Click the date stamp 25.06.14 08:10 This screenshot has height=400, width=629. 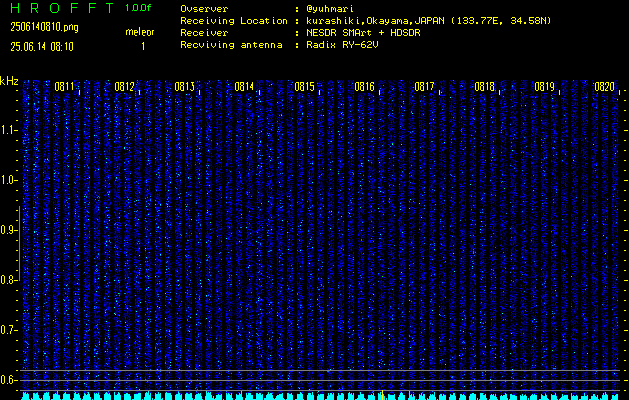(x=42, y=47)
